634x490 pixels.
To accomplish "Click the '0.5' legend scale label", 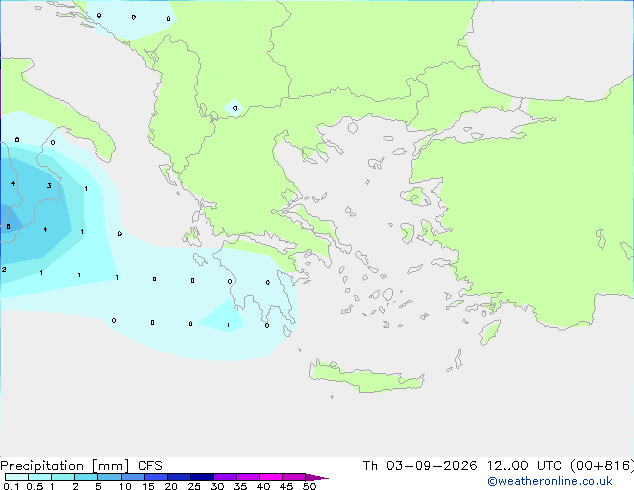I will pos(35,486).
